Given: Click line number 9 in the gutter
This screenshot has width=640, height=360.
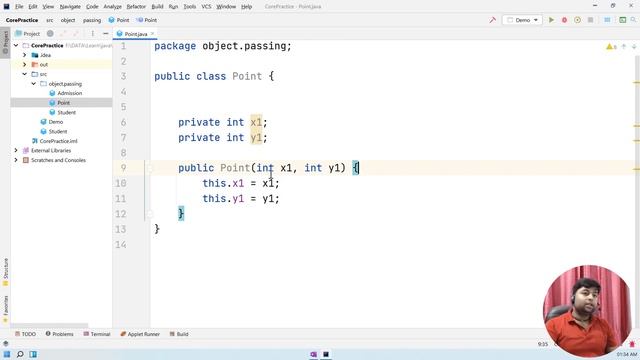Looking at the screenshot, I should tap(123, 168).
